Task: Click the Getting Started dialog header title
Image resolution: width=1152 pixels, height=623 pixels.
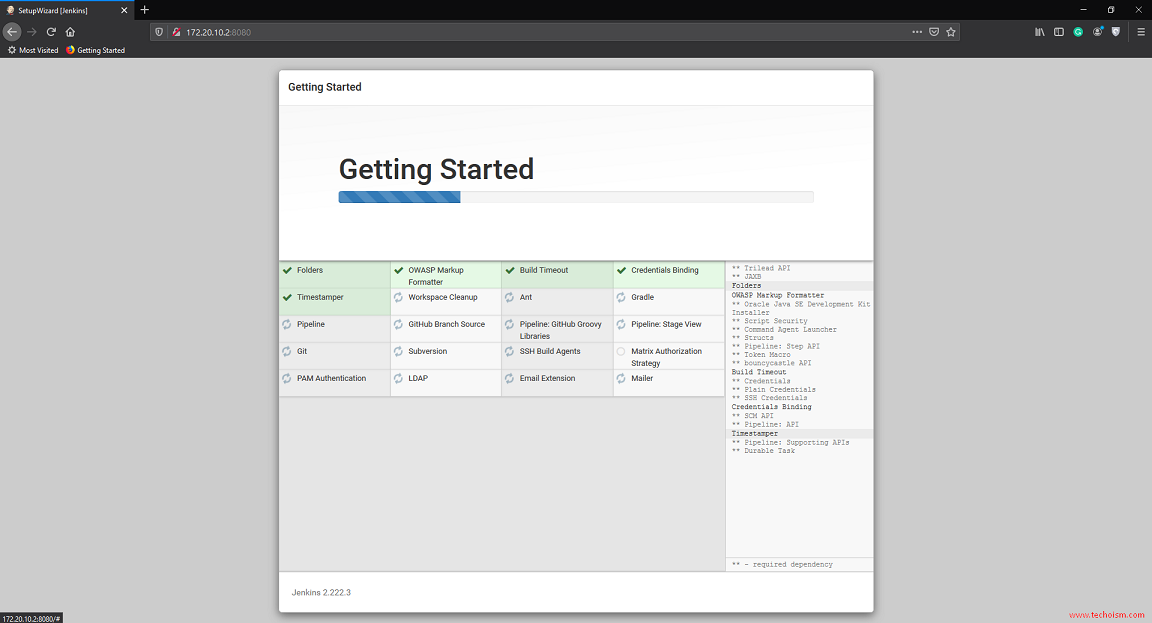Action: pos(325,87)
